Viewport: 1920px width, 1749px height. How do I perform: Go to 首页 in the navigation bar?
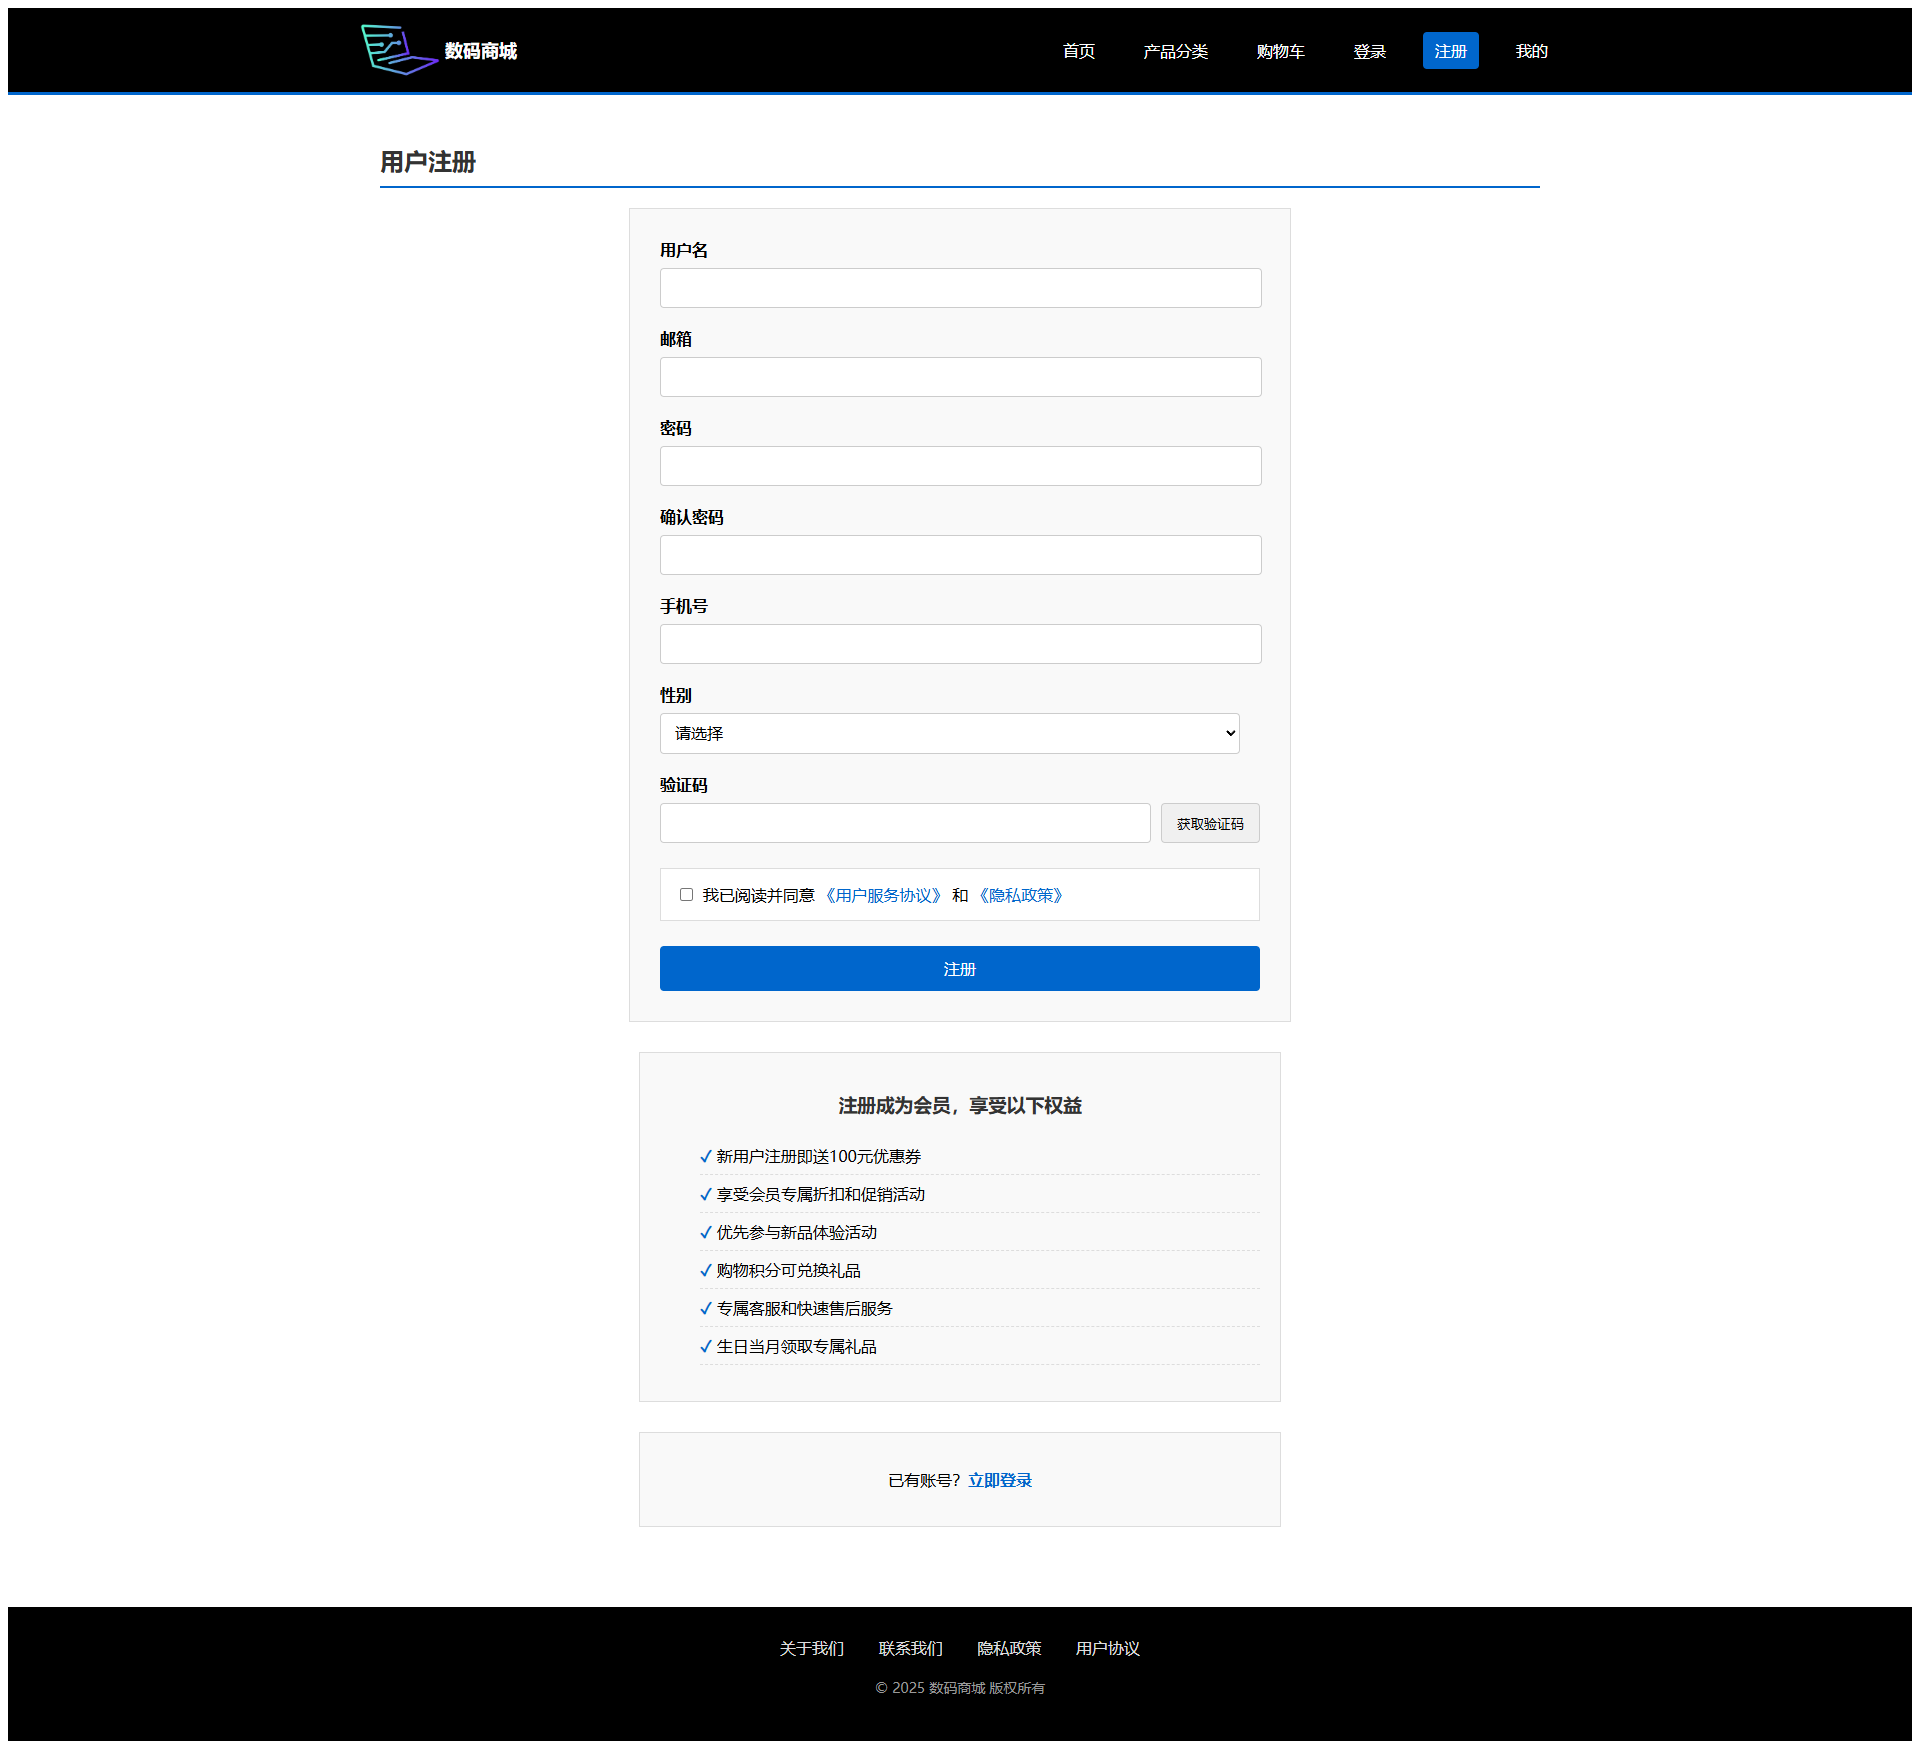tap(1078, 51)
